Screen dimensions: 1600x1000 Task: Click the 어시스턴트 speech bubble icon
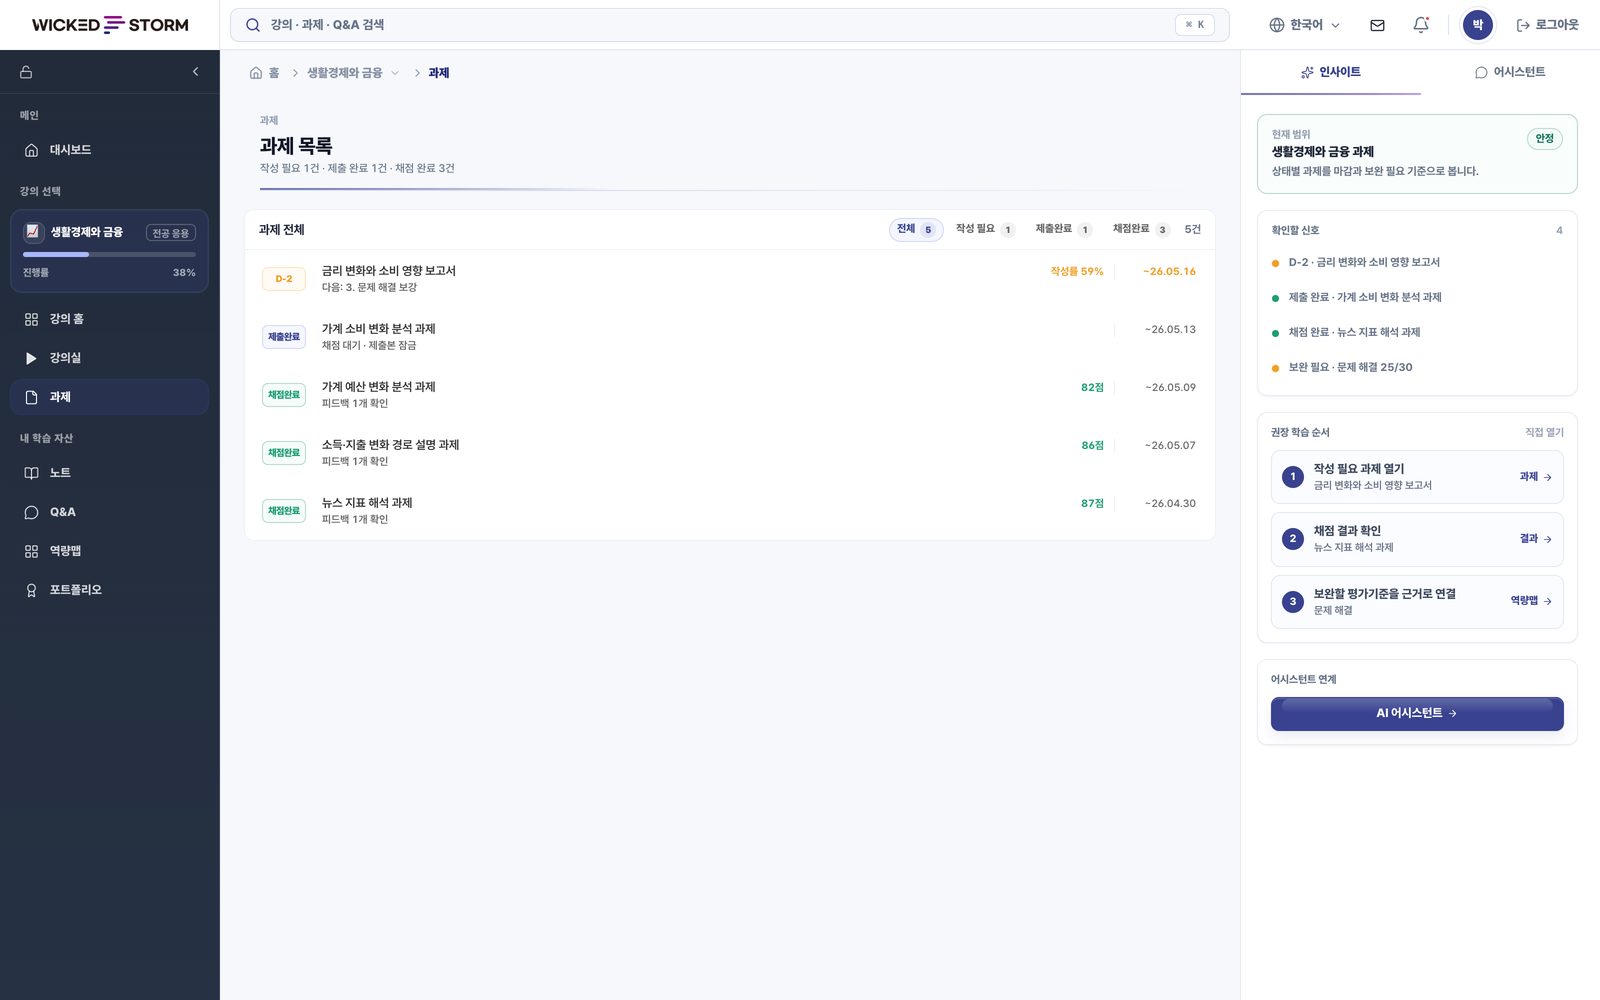[1481, 72]
